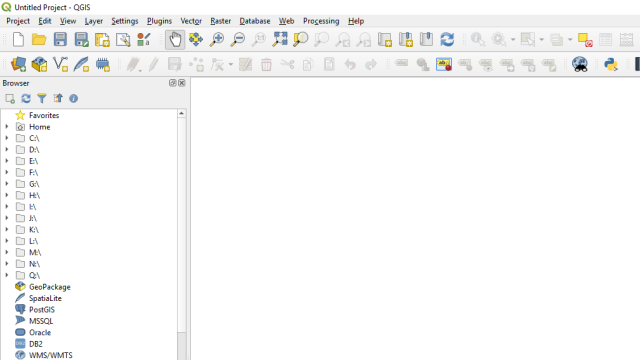This screenshot has height=360, width=640.
Task: Select SpatiaLite in the Browser tree
Action: point(45,298)
